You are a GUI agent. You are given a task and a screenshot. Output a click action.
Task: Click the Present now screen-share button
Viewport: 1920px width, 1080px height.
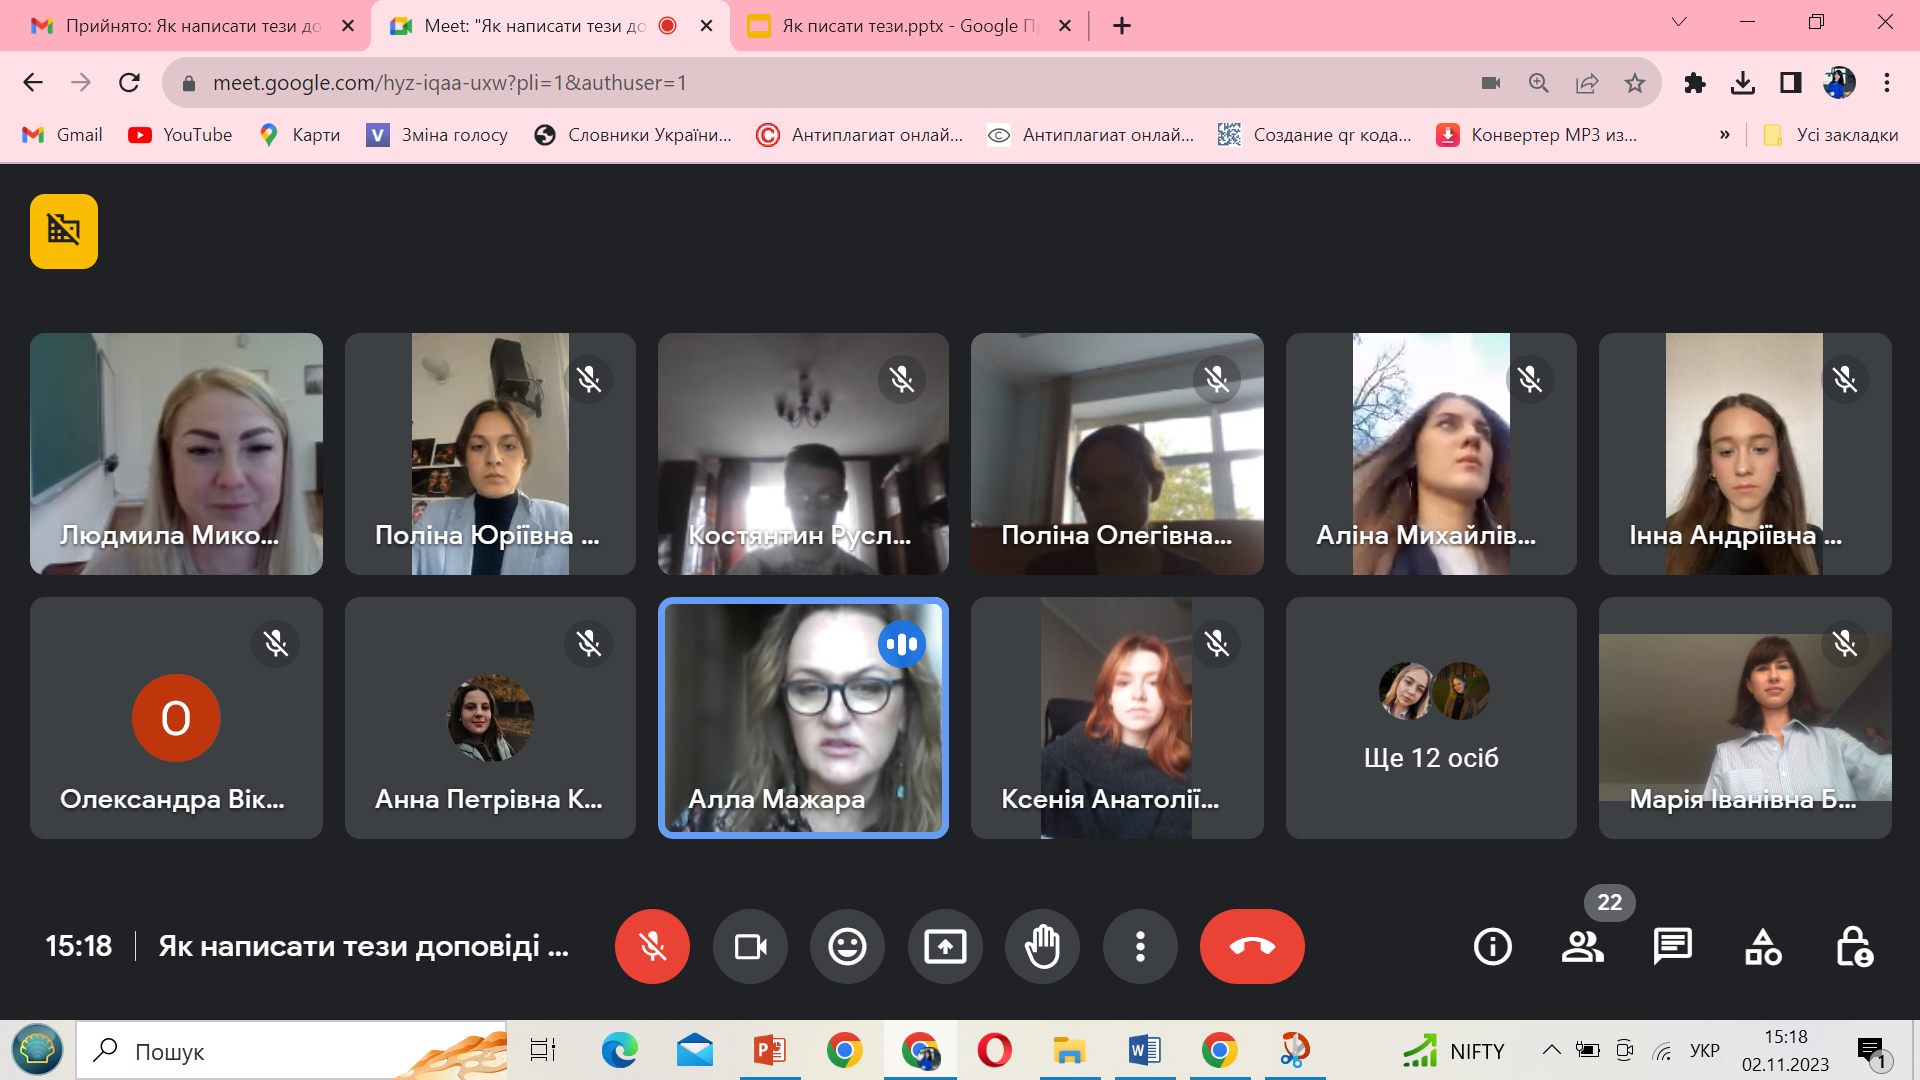coord(945,946)
